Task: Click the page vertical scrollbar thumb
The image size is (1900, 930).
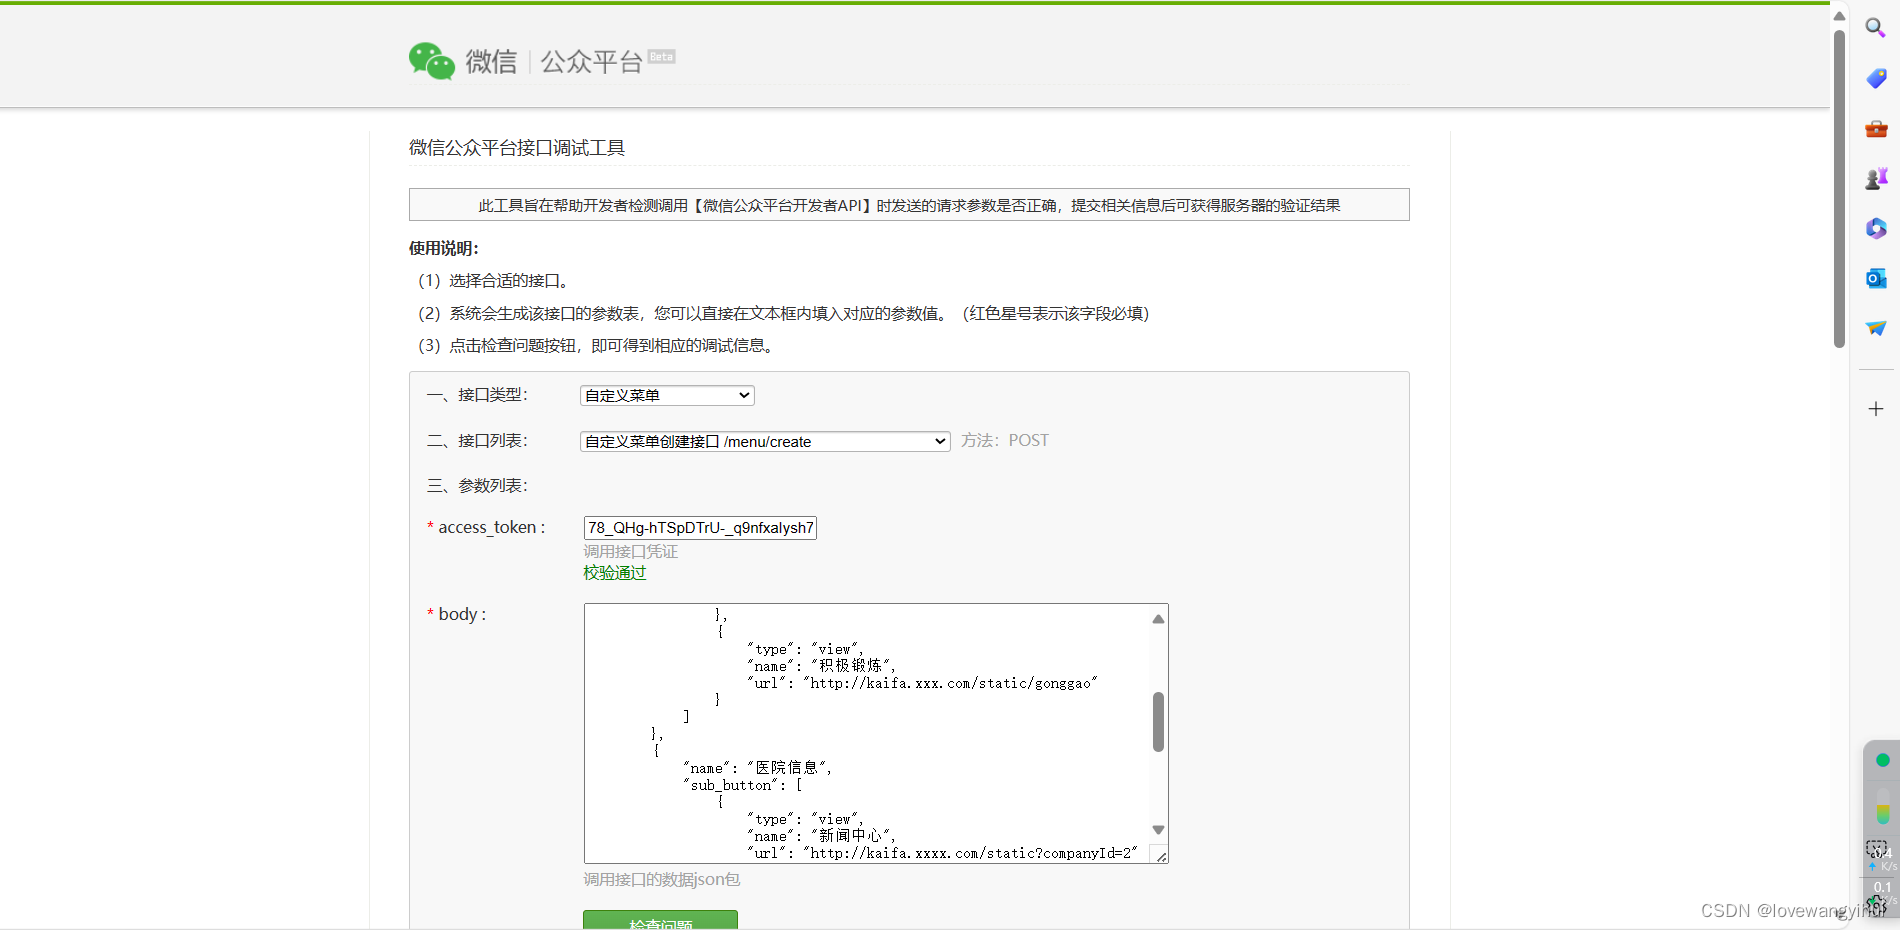Action: coord(1839,188)
